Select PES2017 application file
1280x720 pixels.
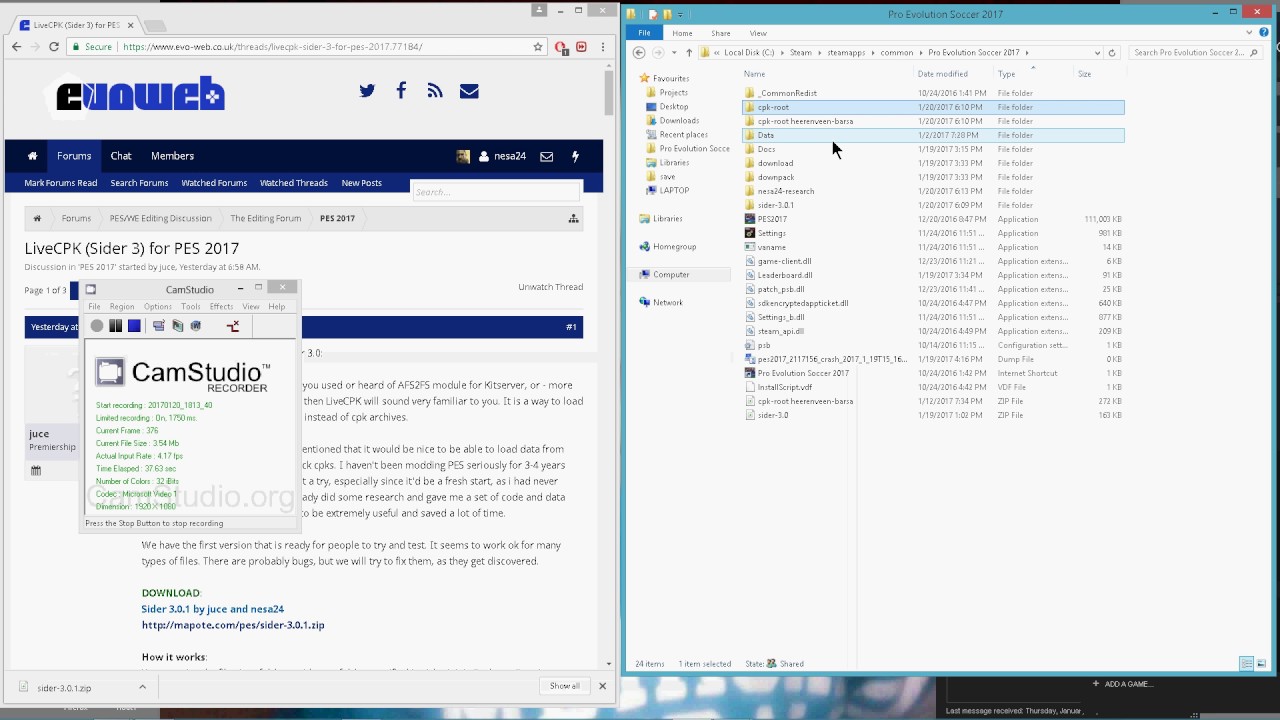click(x=772, y=219)
